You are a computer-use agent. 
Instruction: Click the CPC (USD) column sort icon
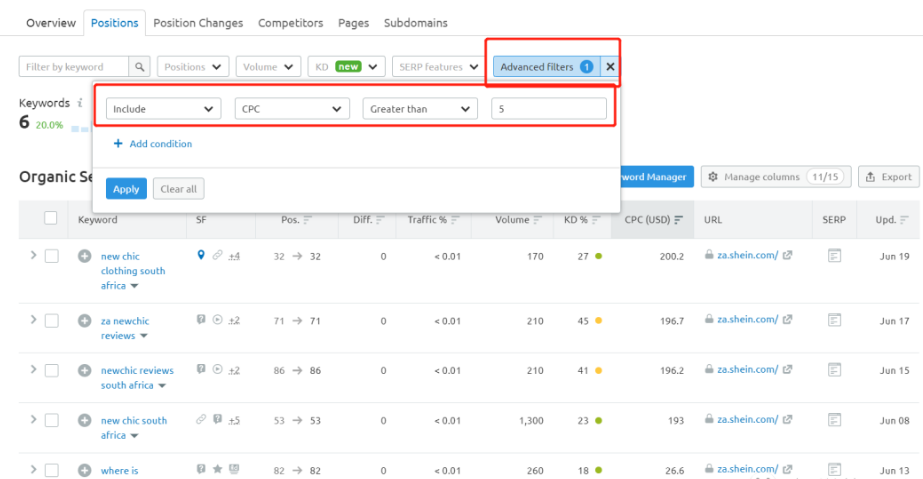click(x=679, y=220)
